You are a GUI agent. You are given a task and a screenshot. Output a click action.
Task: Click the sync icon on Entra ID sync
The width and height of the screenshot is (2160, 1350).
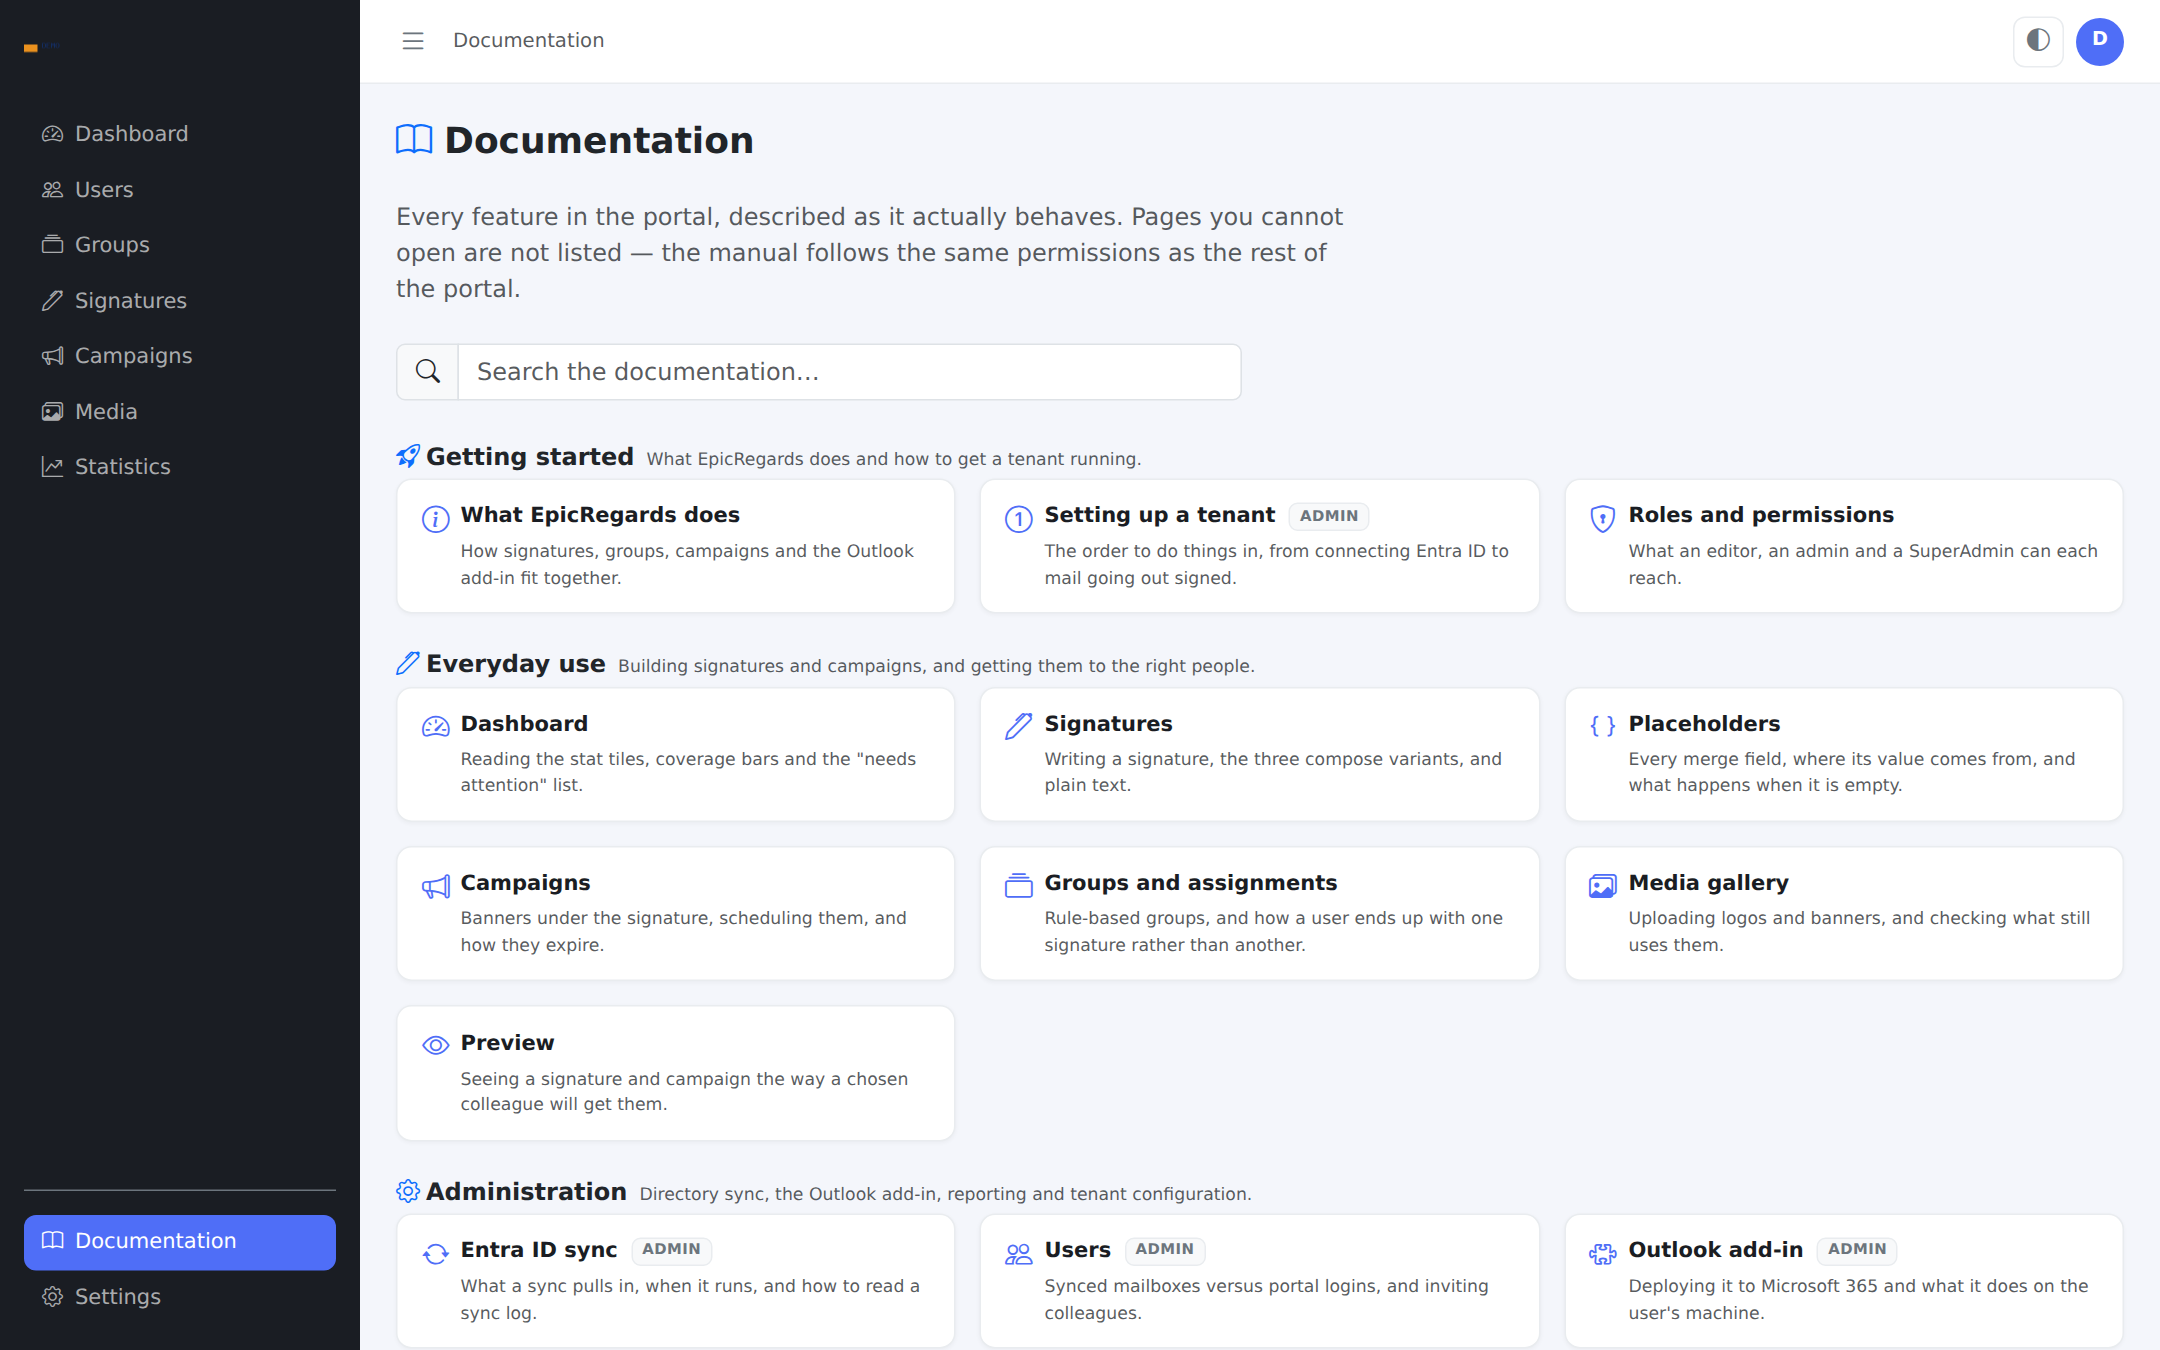click(x=435, y=1253)
